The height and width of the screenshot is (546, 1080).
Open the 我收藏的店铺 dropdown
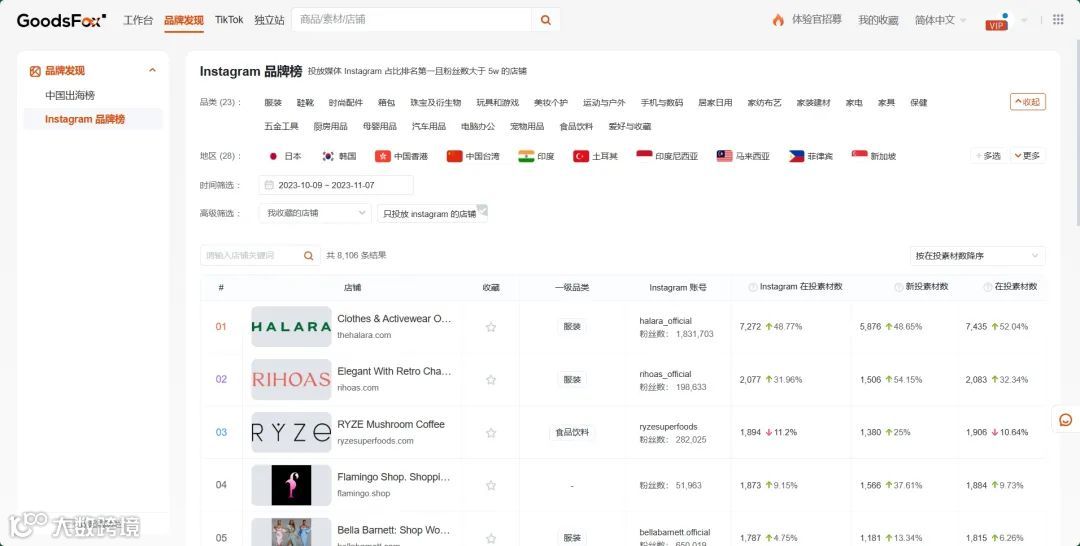(x=315, y=213)
